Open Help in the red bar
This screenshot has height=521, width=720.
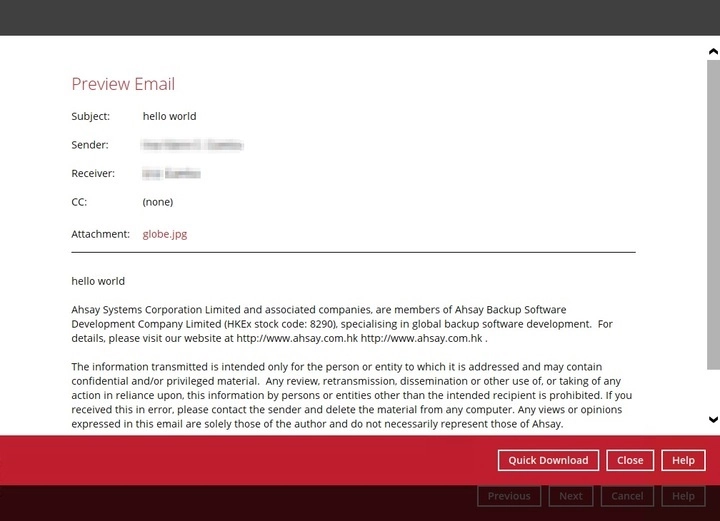tap(683, 460)
